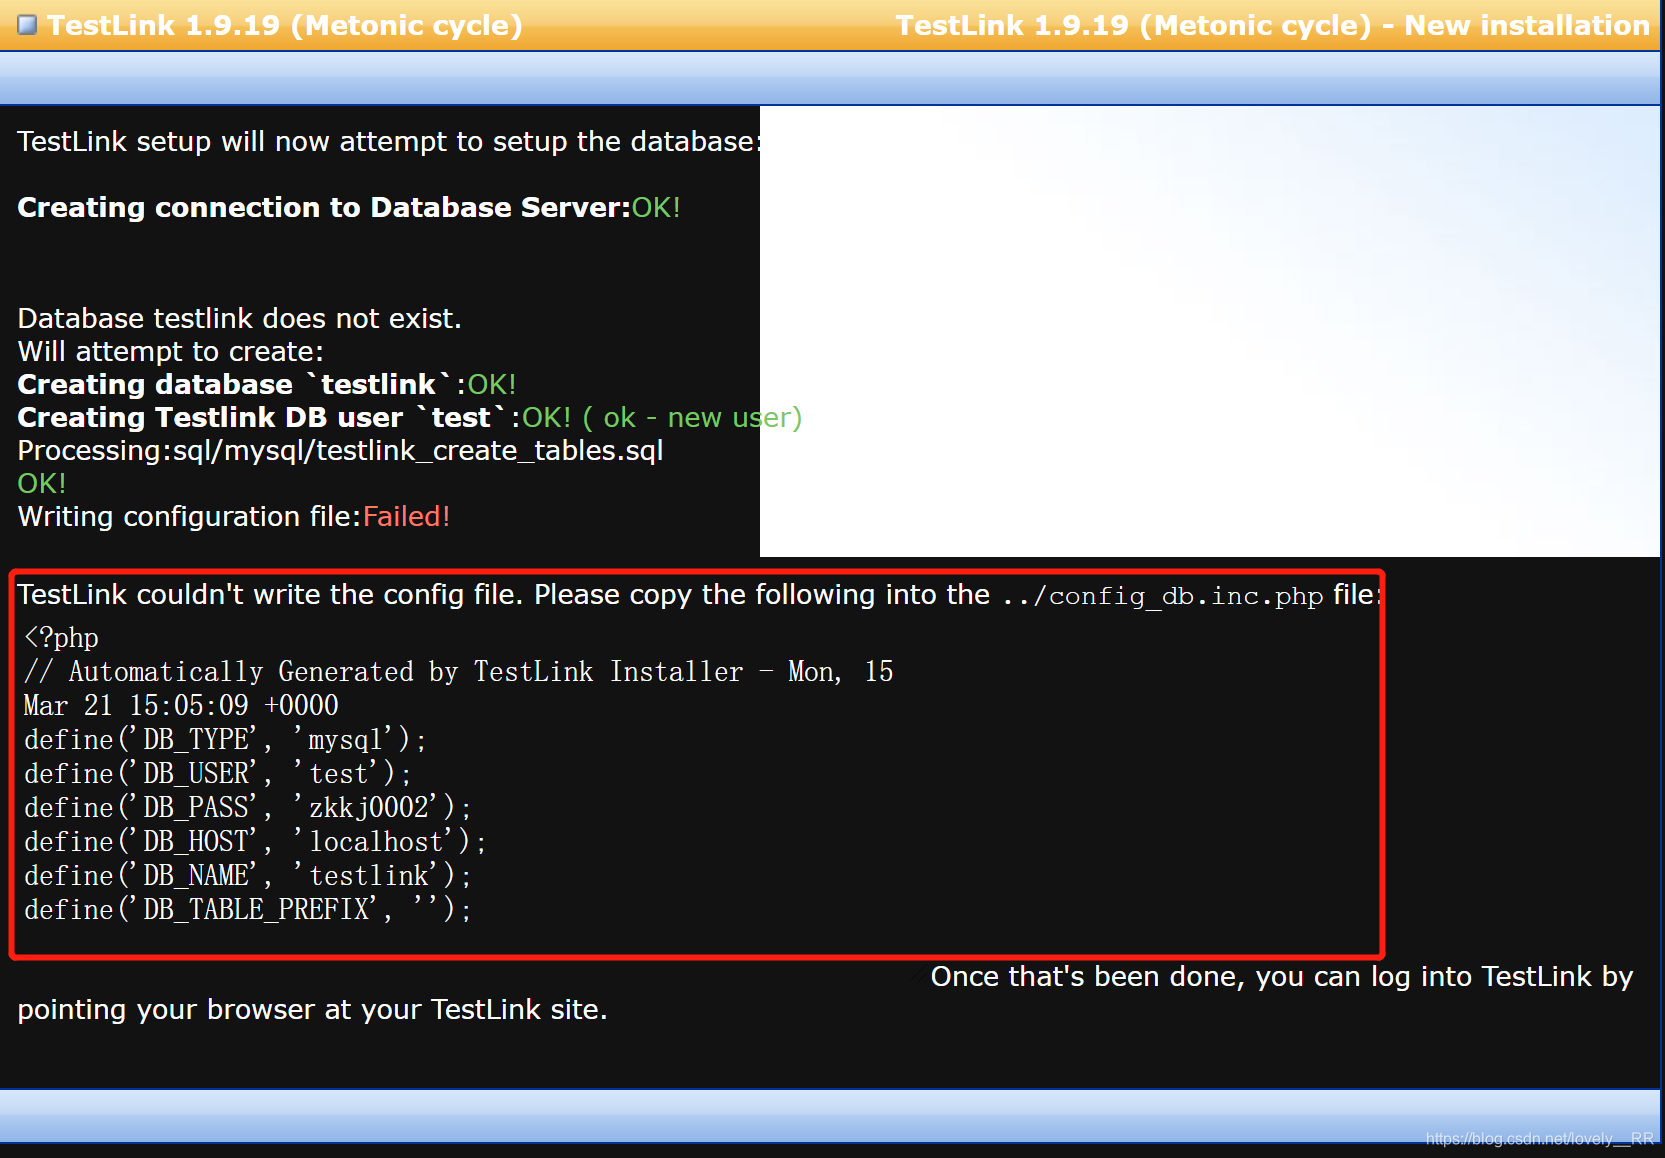
Task: Click the '../config_db.inc.php' file path
Action: 1163,595
